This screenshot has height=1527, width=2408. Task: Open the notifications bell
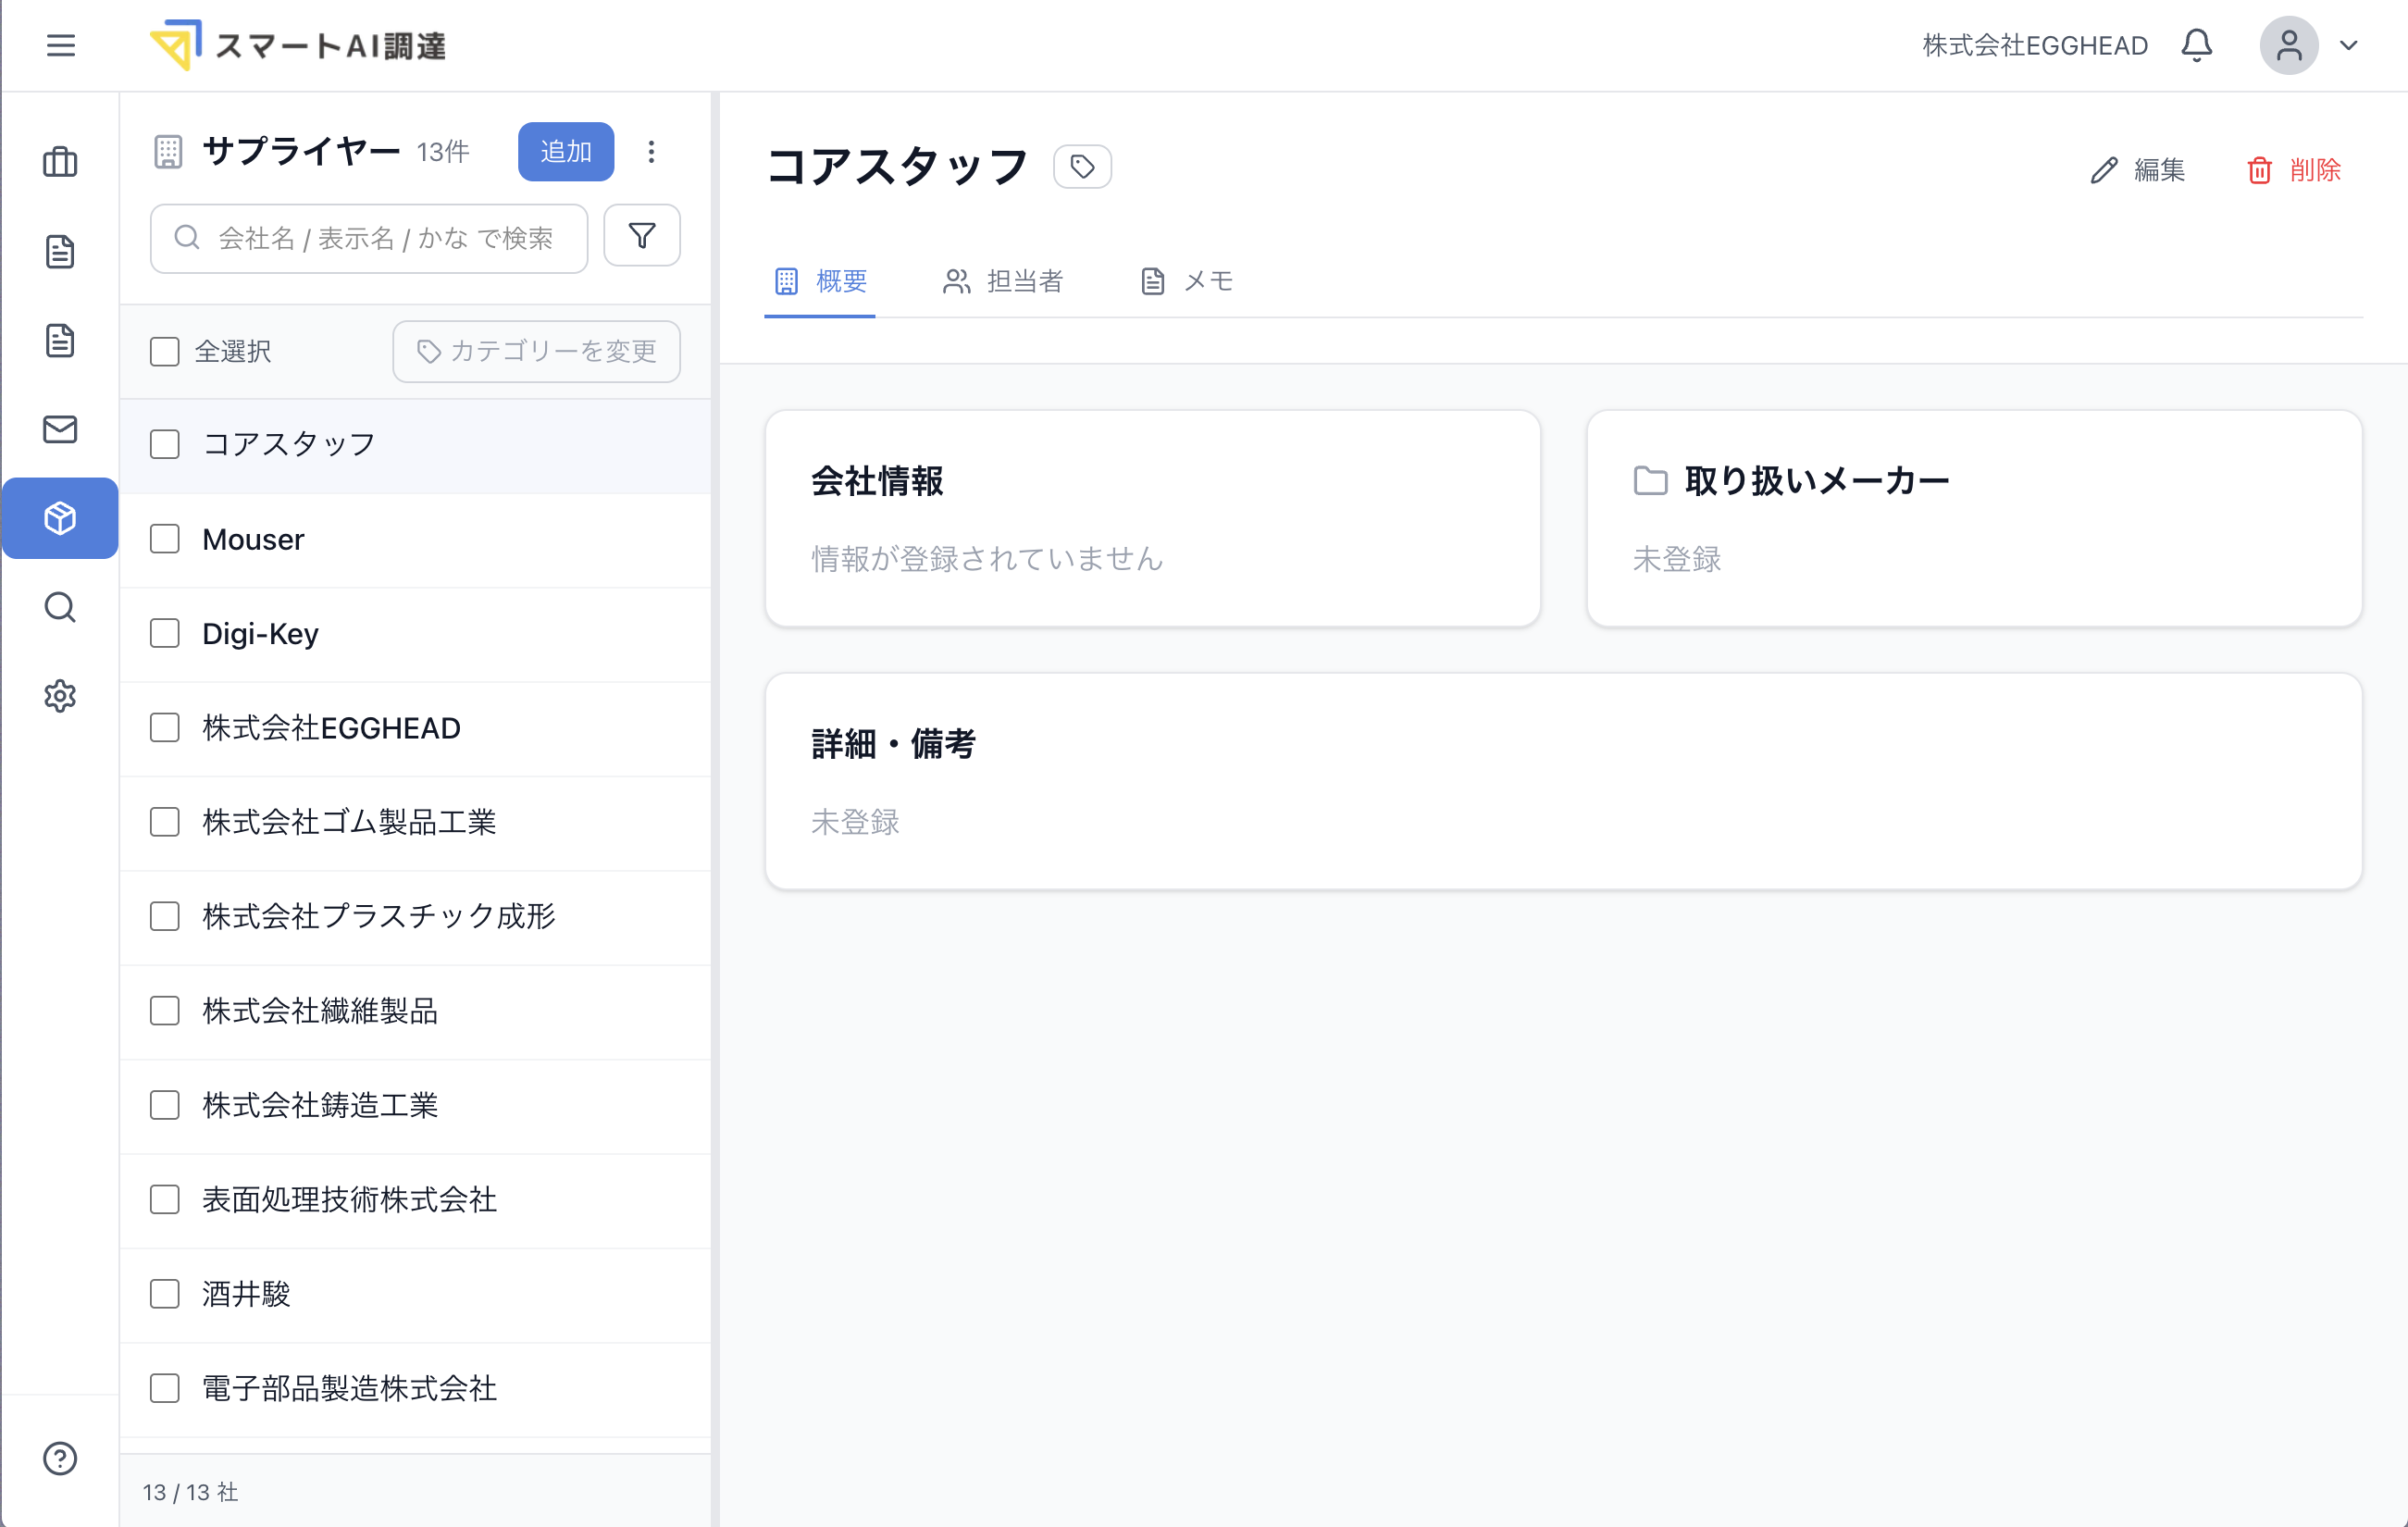click(x=2196, y=45)
